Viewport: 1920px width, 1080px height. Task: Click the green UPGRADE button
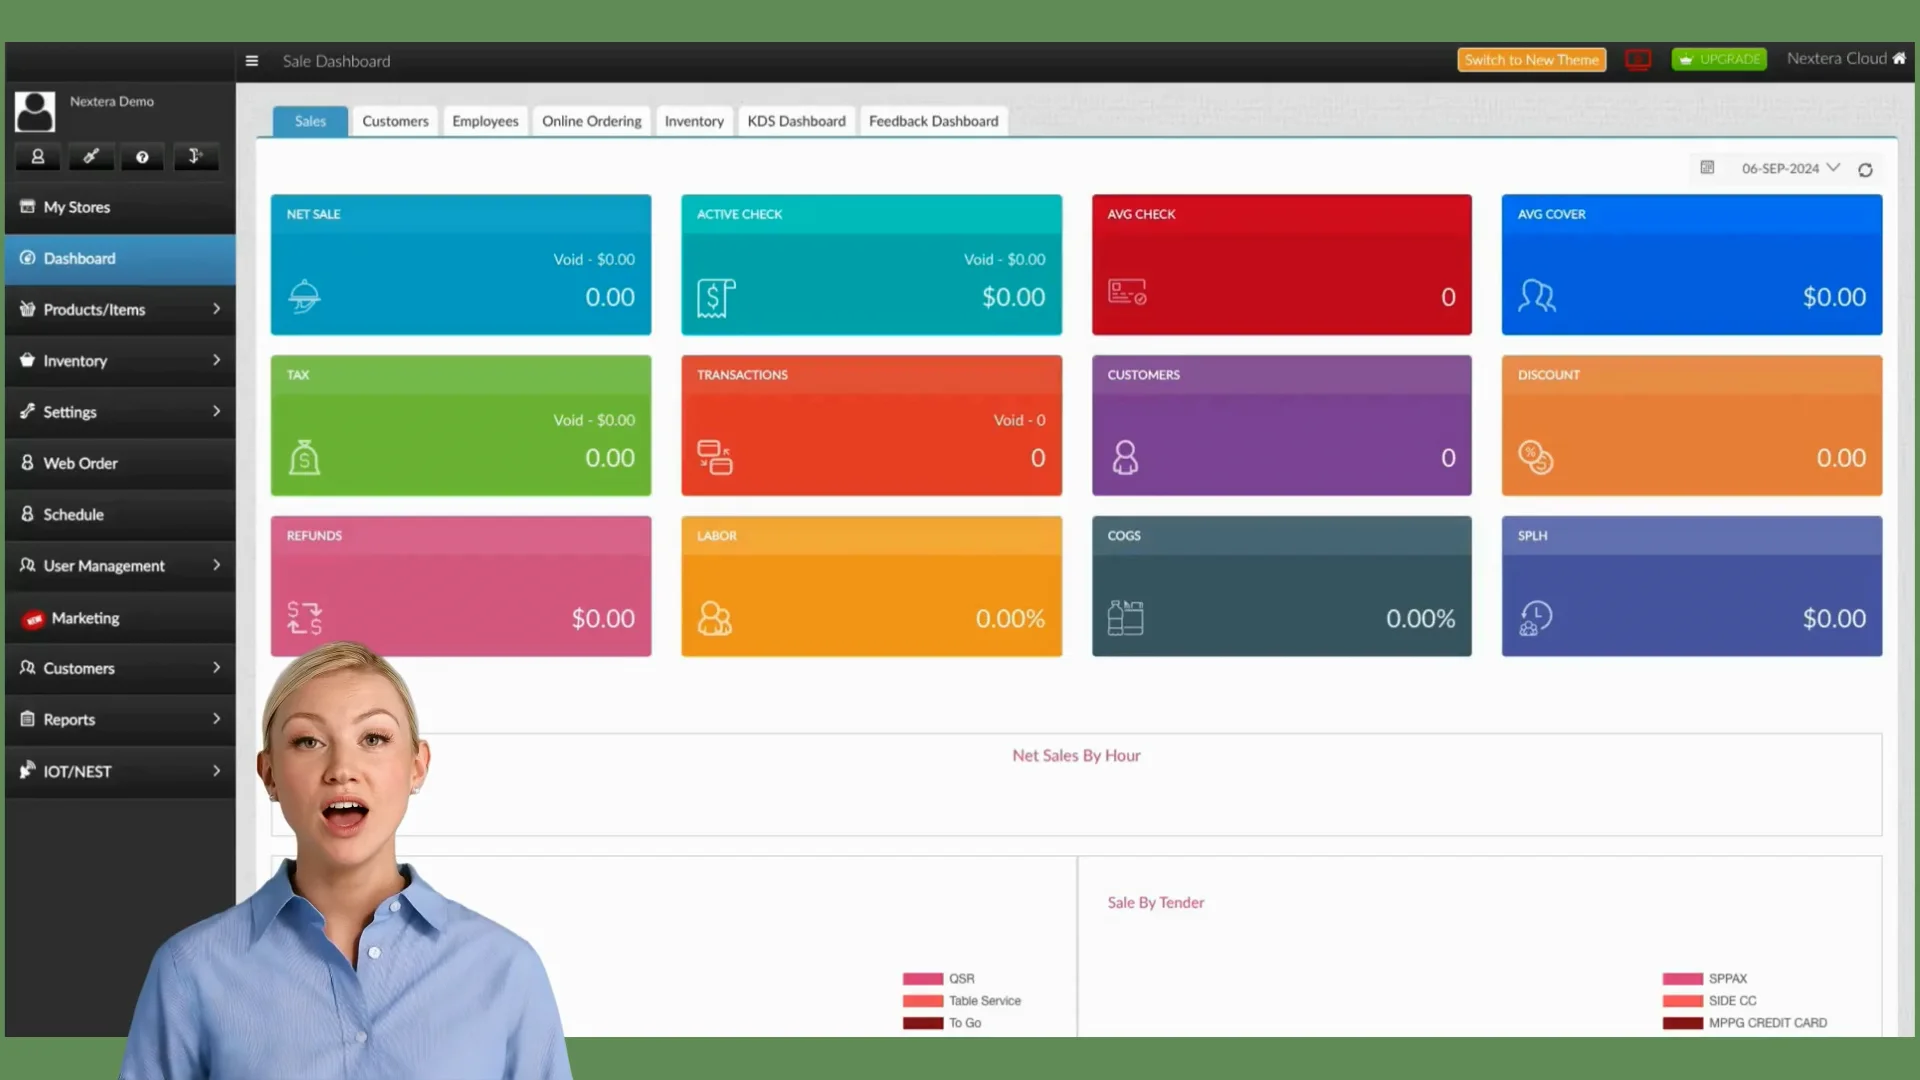(1719, 60)
